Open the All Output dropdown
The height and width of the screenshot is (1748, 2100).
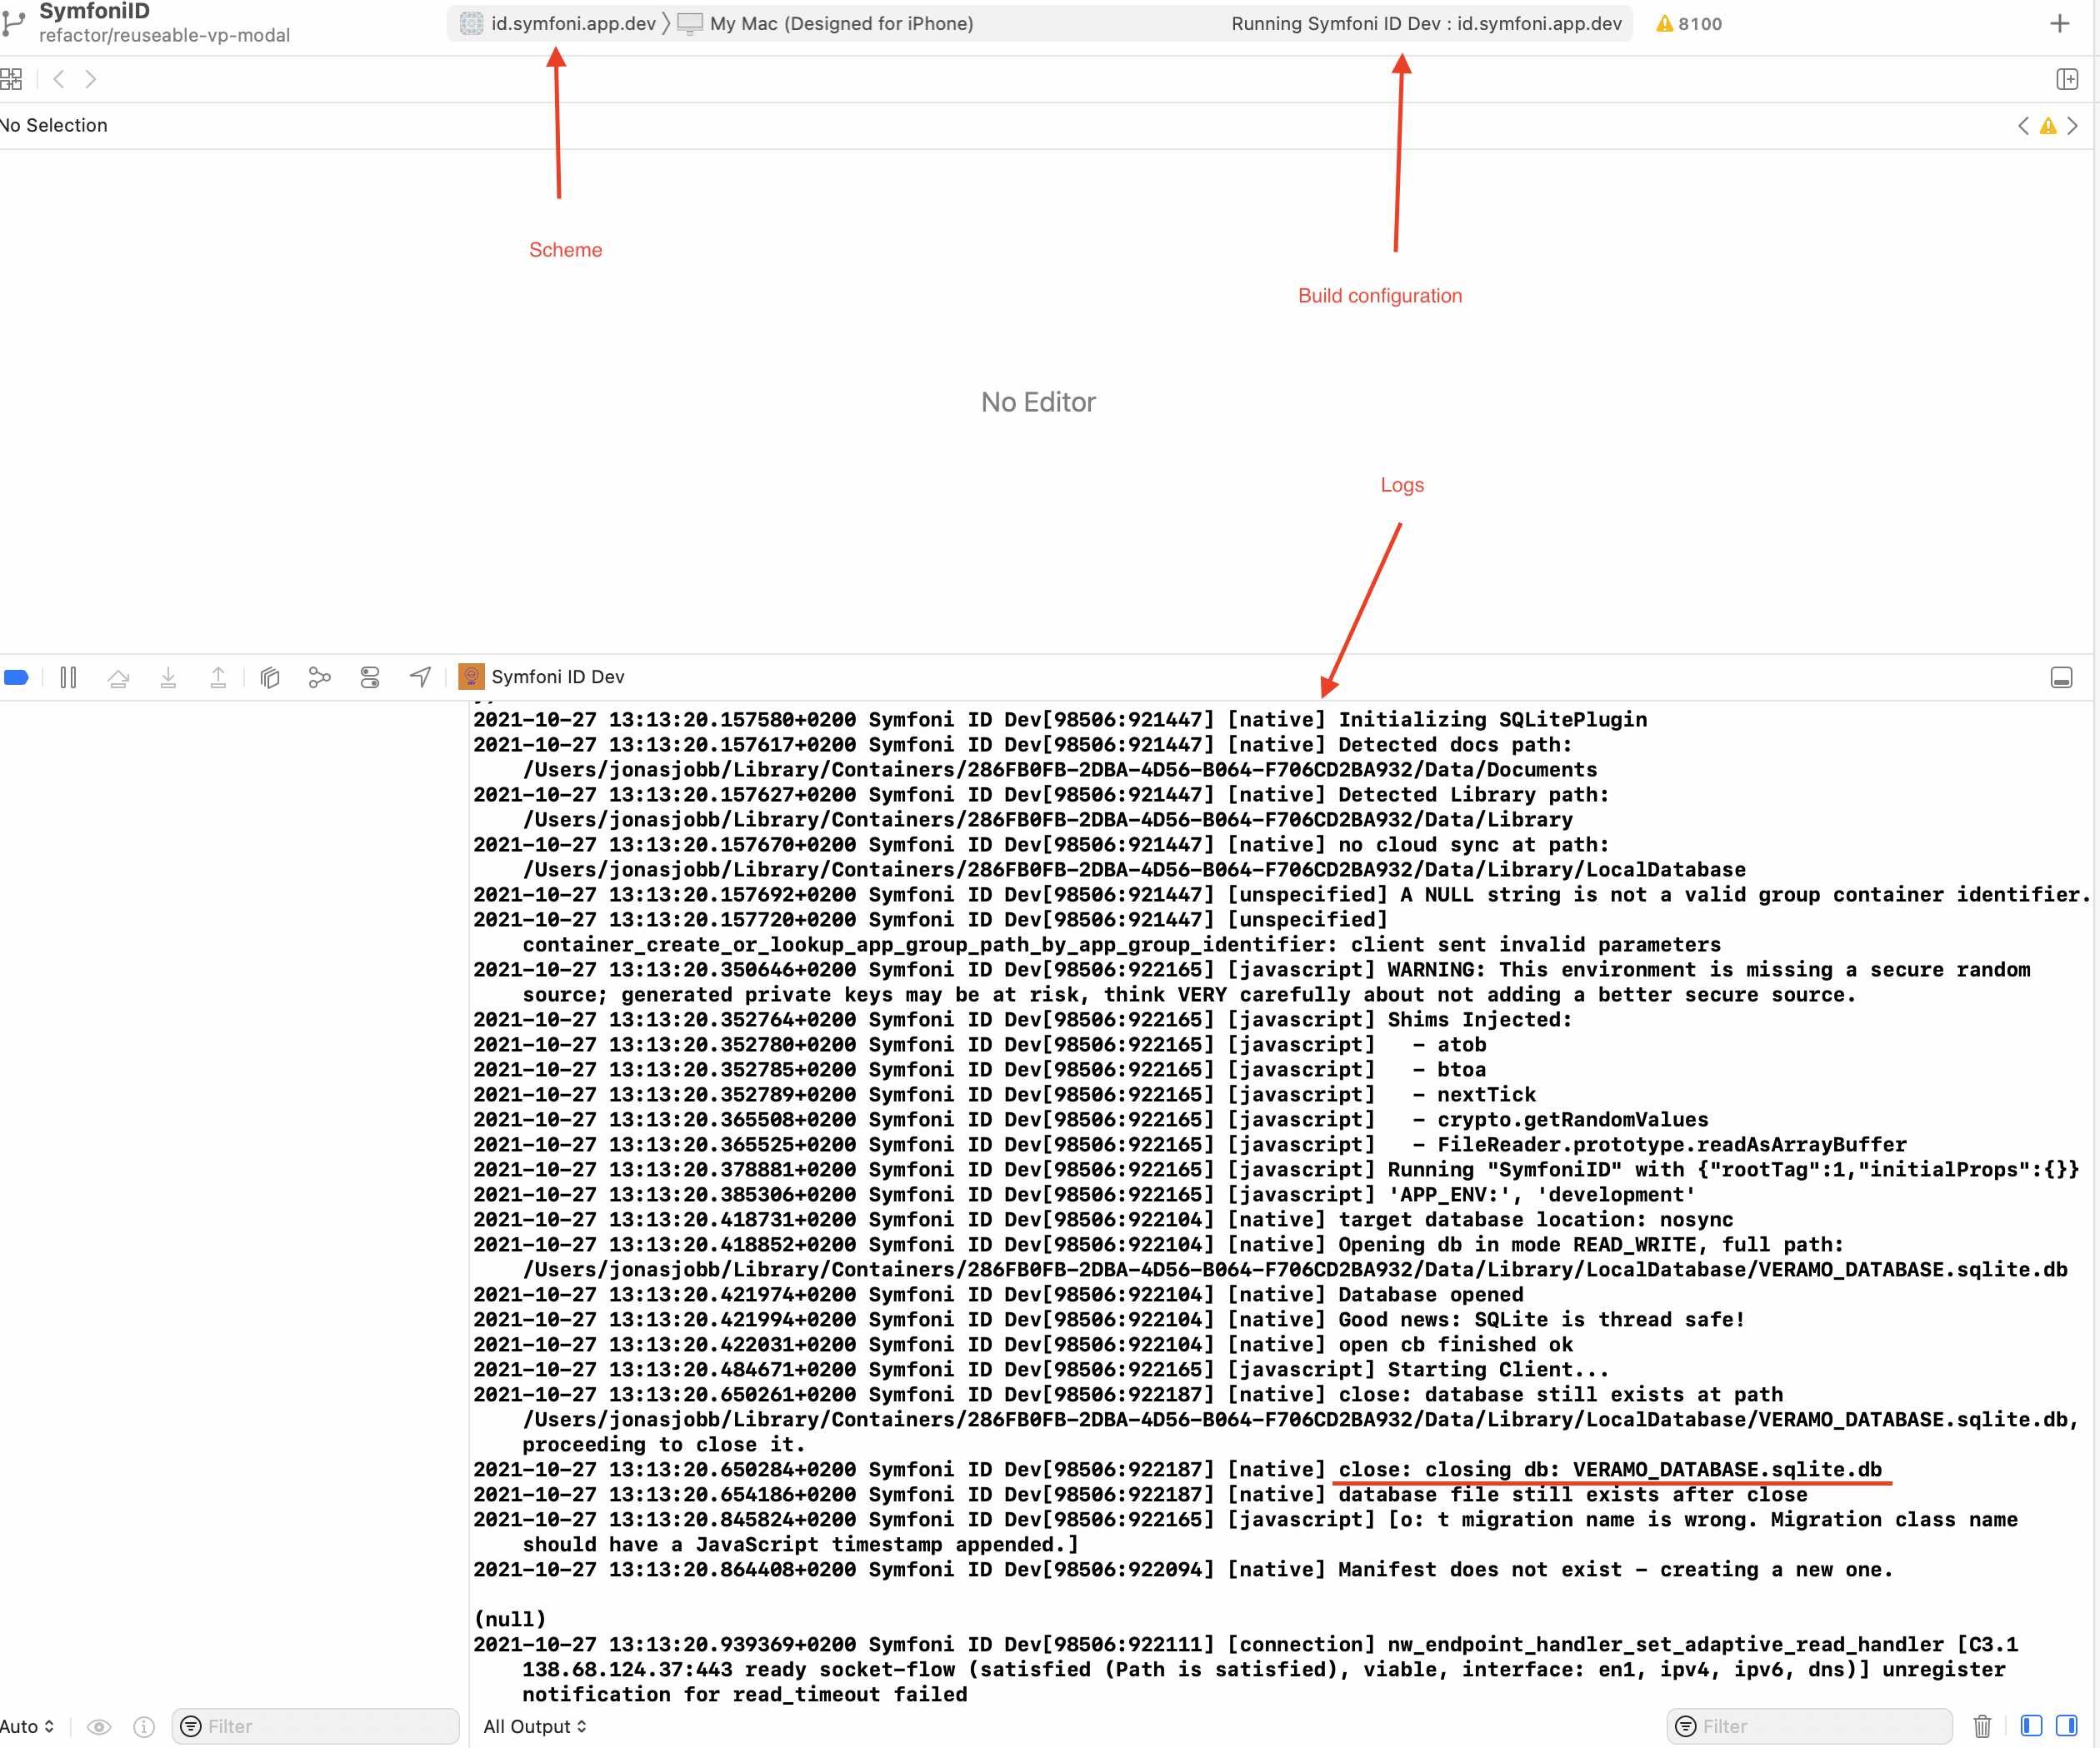point(535,1727)
